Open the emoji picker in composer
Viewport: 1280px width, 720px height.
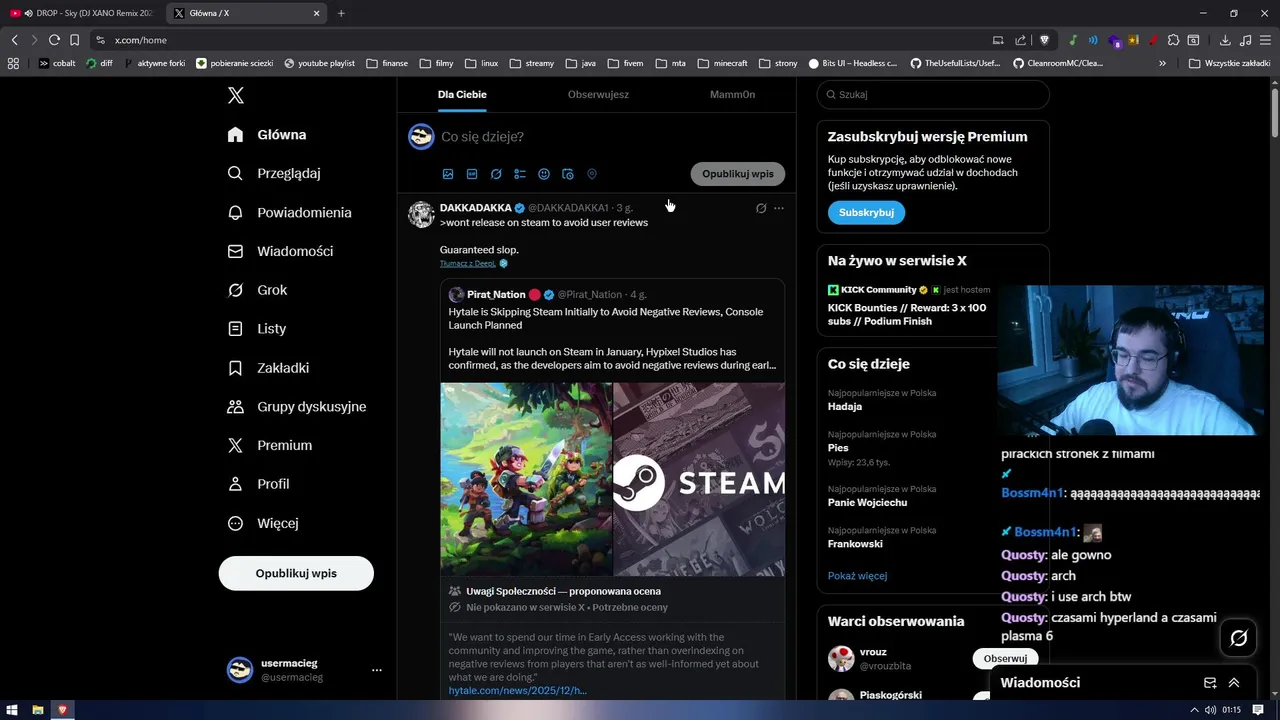pos(544,174)
